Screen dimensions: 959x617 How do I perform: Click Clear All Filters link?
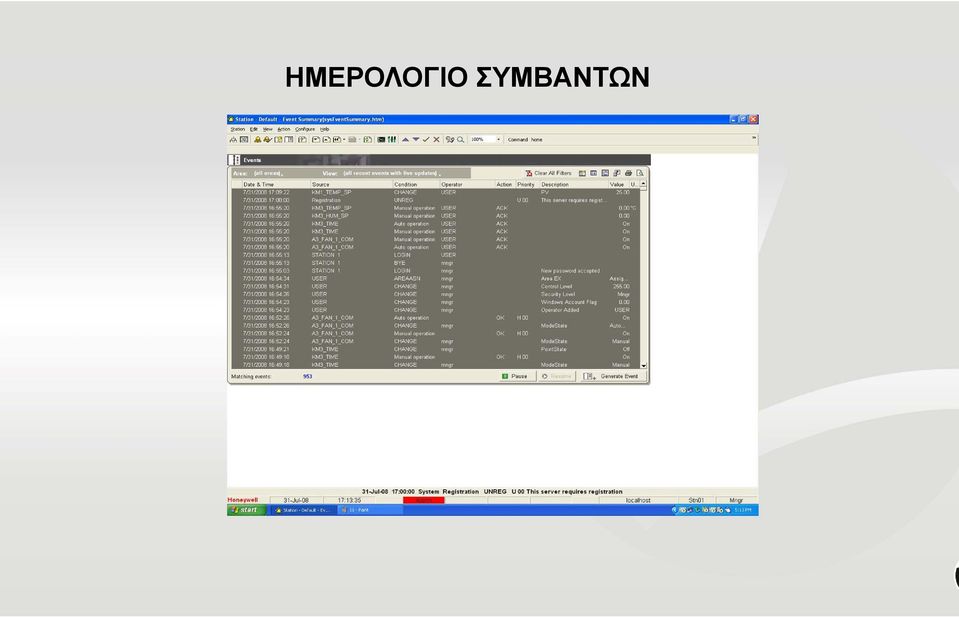coord(553,173)
